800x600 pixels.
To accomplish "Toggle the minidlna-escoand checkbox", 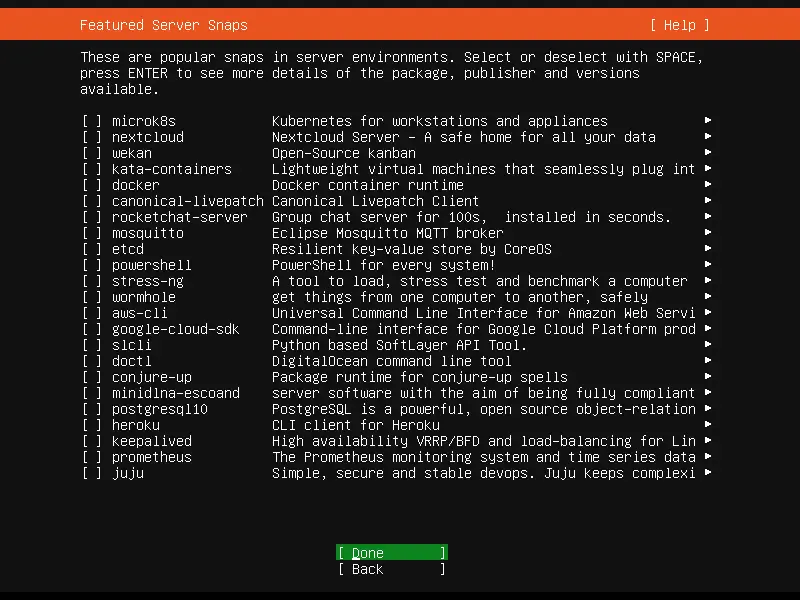I will 92,393.
